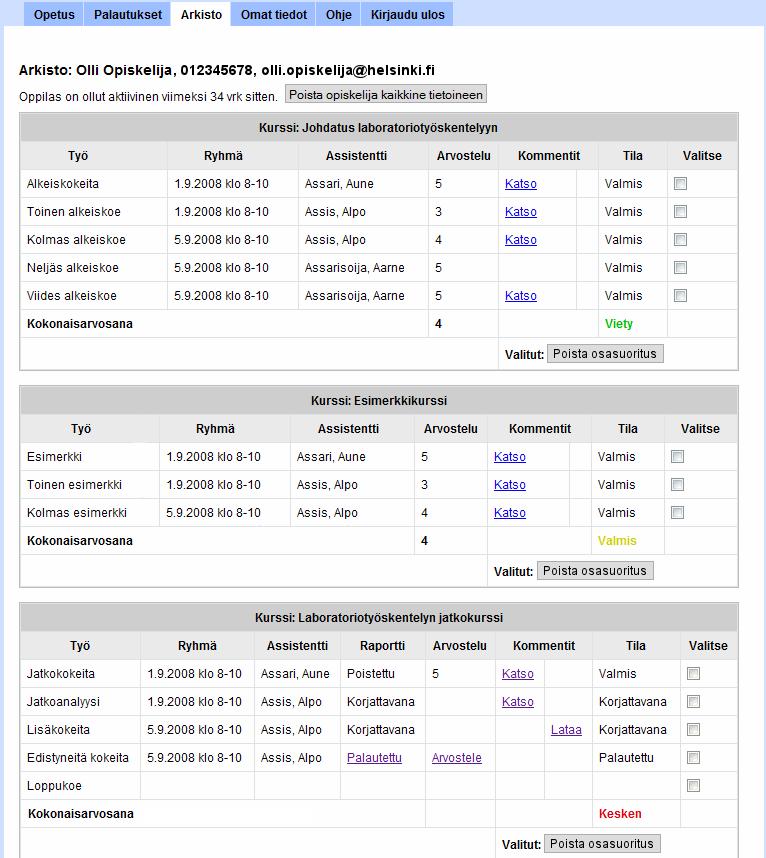Click the Raportti column header
This screenshot has height=858, width=766.
click(382, 646)
